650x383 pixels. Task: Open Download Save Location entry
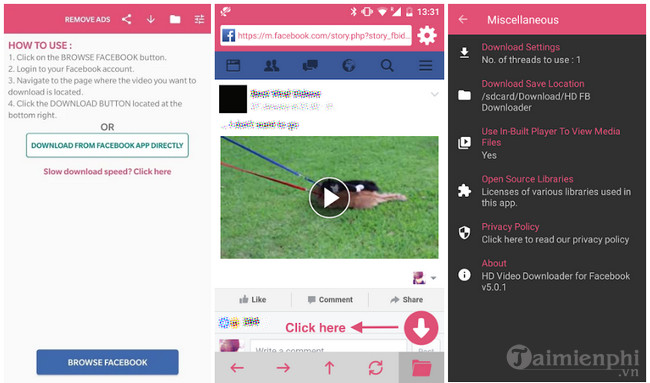(x=547, y=96)
